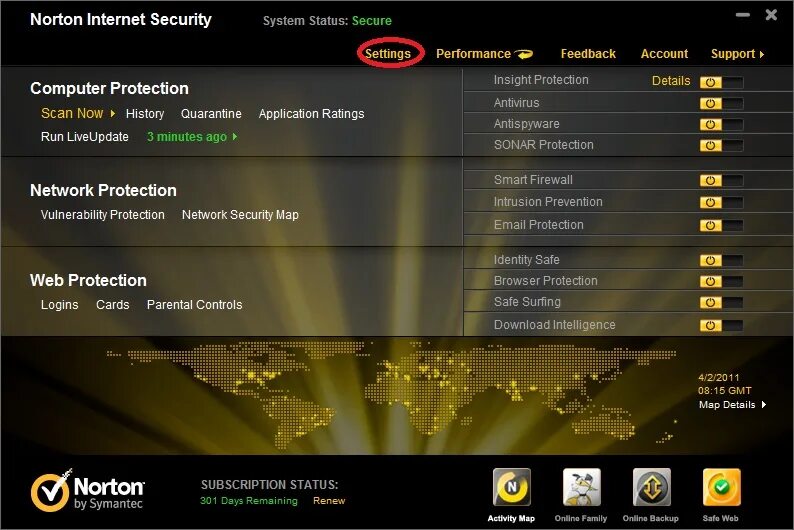Click the Norton by Symantec logo
Viewport: 794px width, 530px height.
(x=87, y=490)
